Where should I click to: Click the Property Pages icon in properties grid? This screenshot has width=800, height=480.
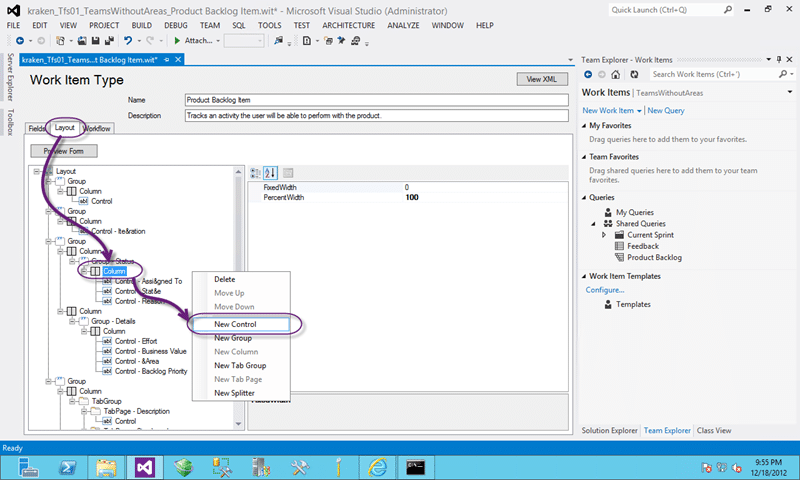288,173
